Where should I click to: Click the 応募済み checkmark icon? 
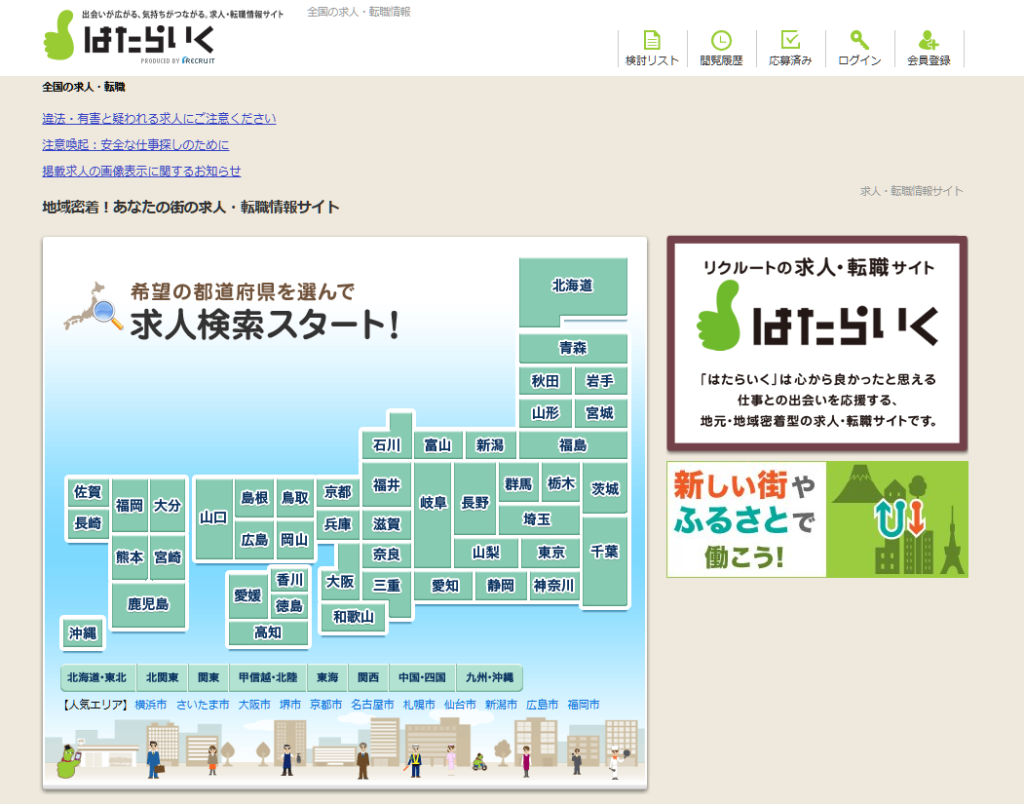790,40
